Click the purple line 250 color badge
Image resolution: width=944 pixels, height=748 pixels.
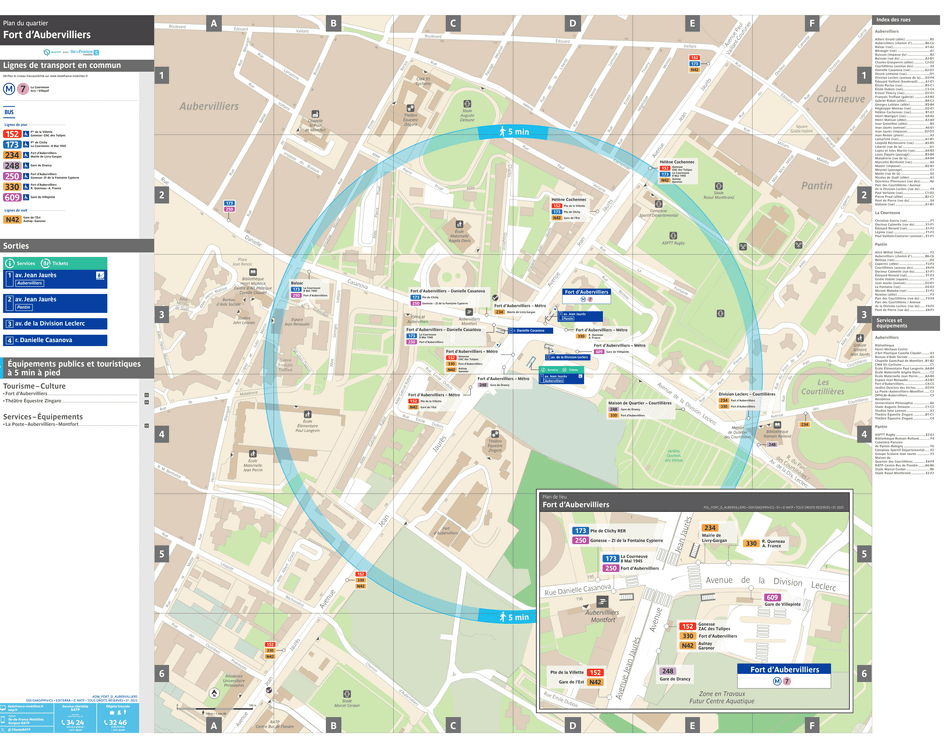pos(12,176)
